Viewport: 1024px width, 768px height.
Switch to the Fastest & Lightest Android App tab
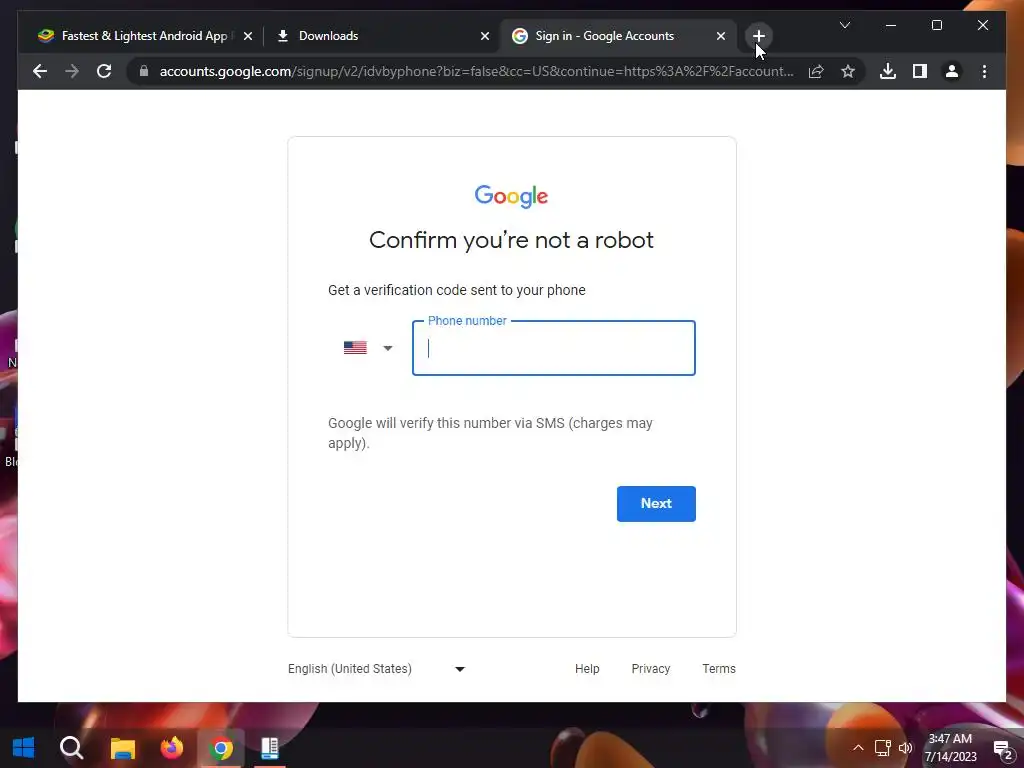(x=144, y=36)
